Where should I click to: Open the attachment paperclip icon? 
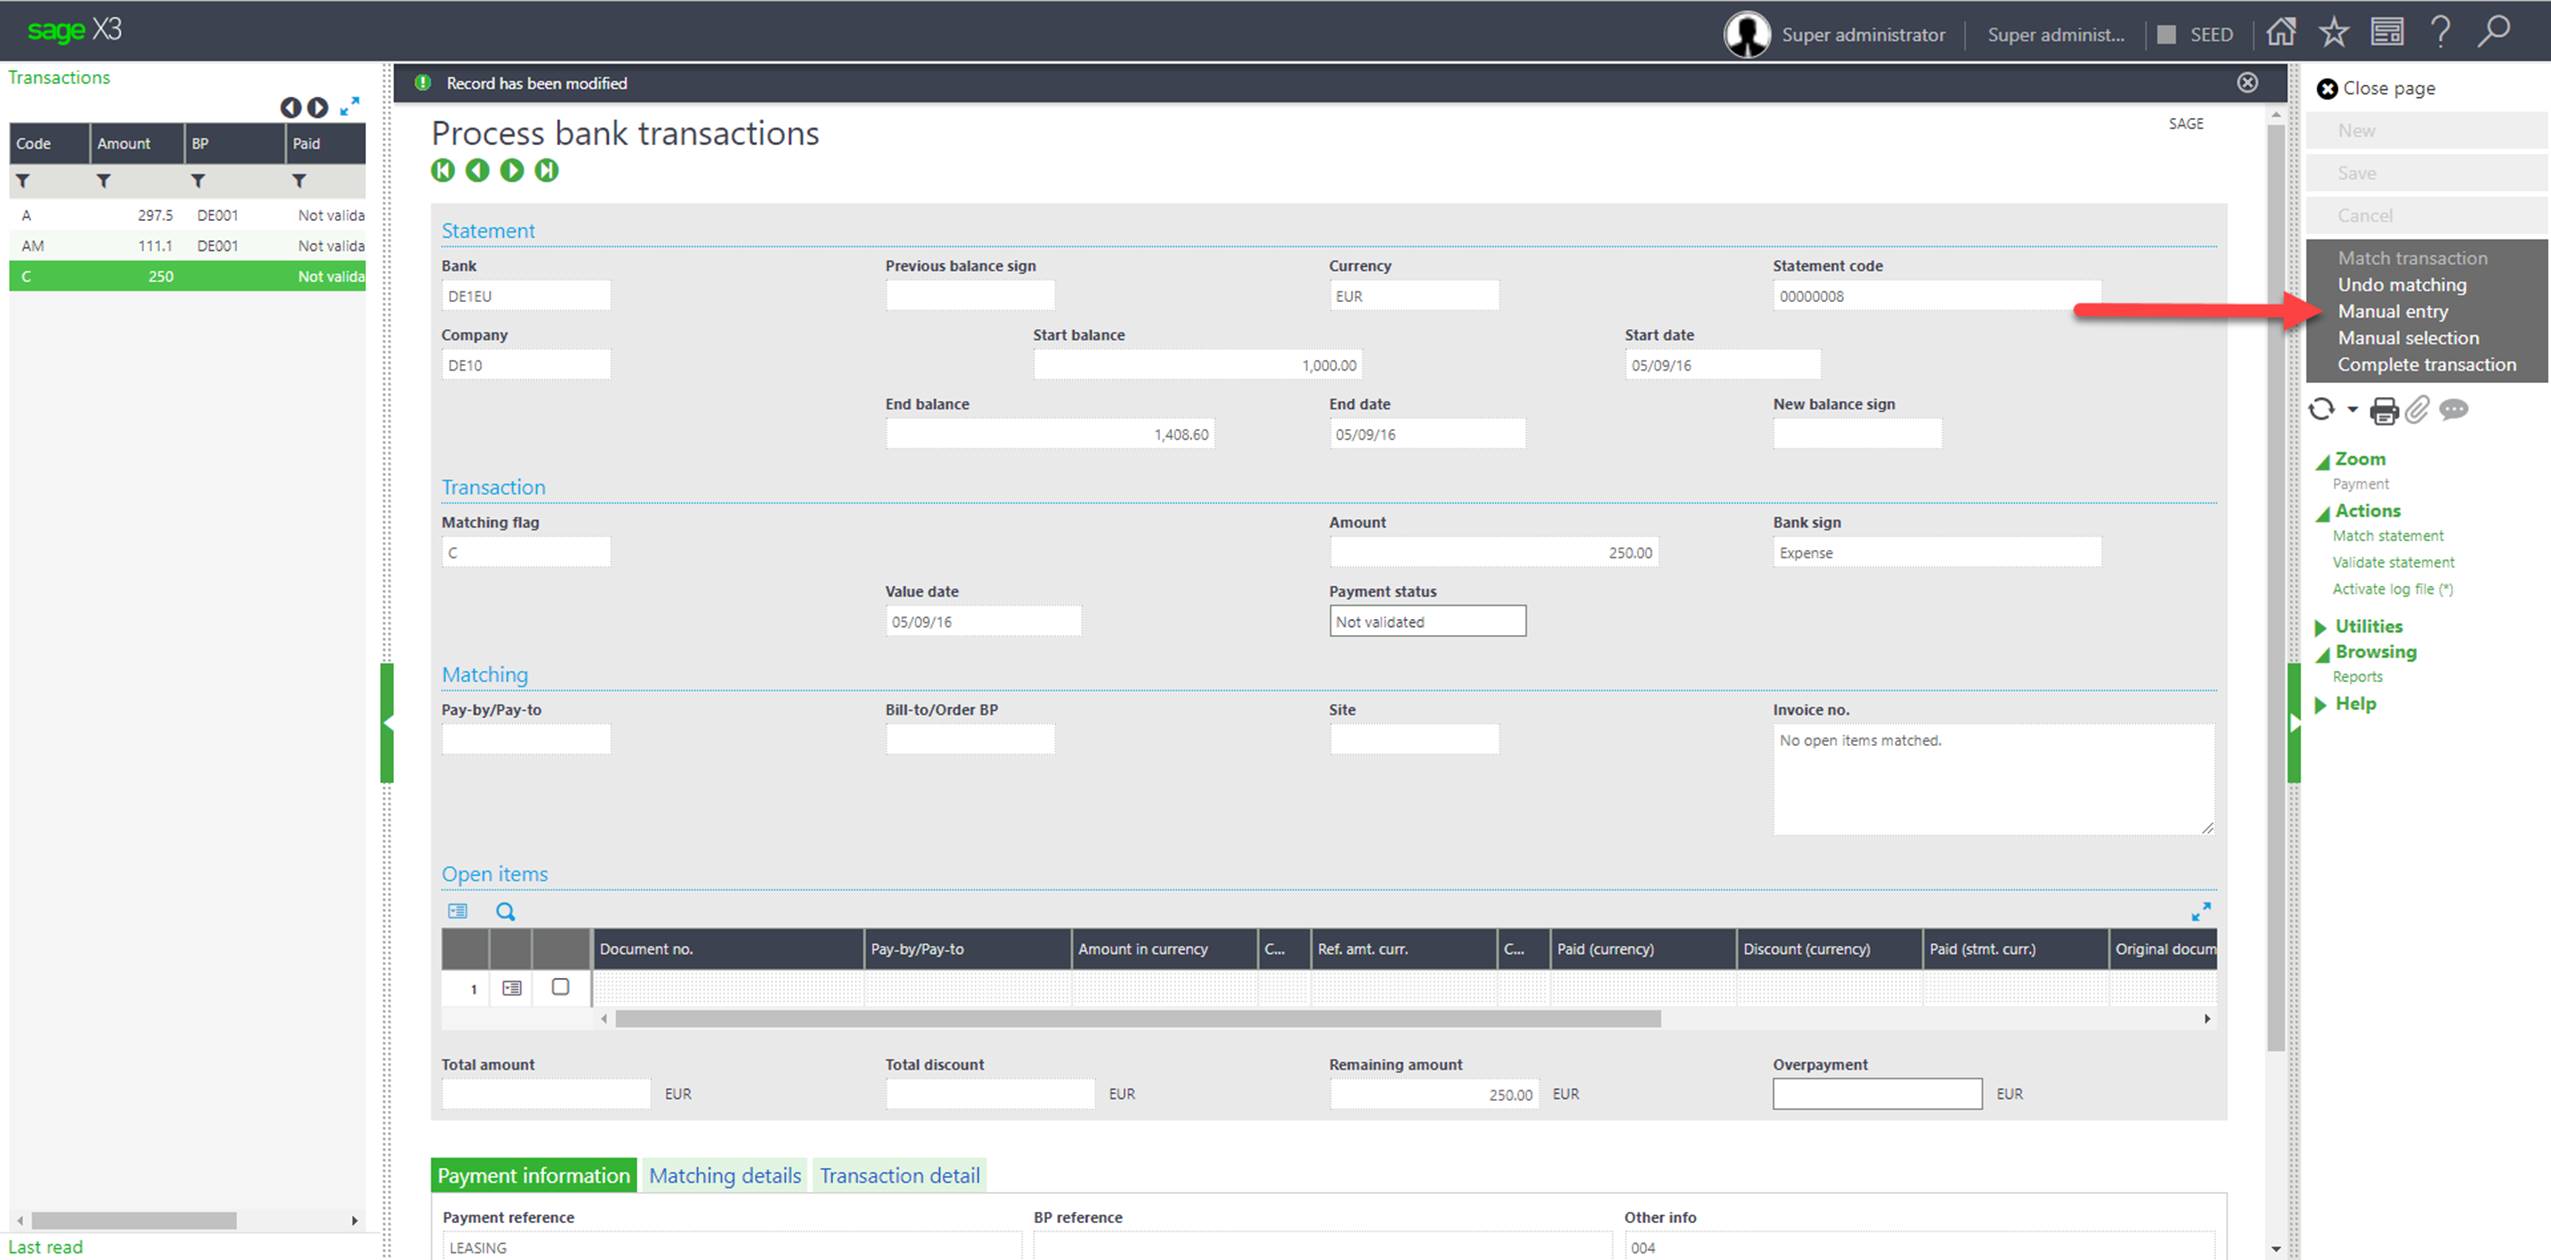coord(2417,410)
